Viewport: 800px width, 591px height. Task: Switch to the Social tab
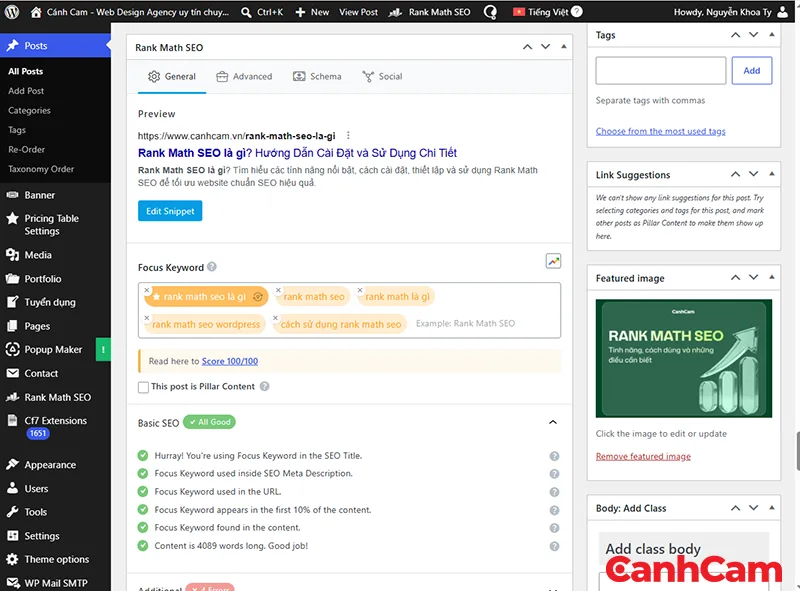click(382, 77)
